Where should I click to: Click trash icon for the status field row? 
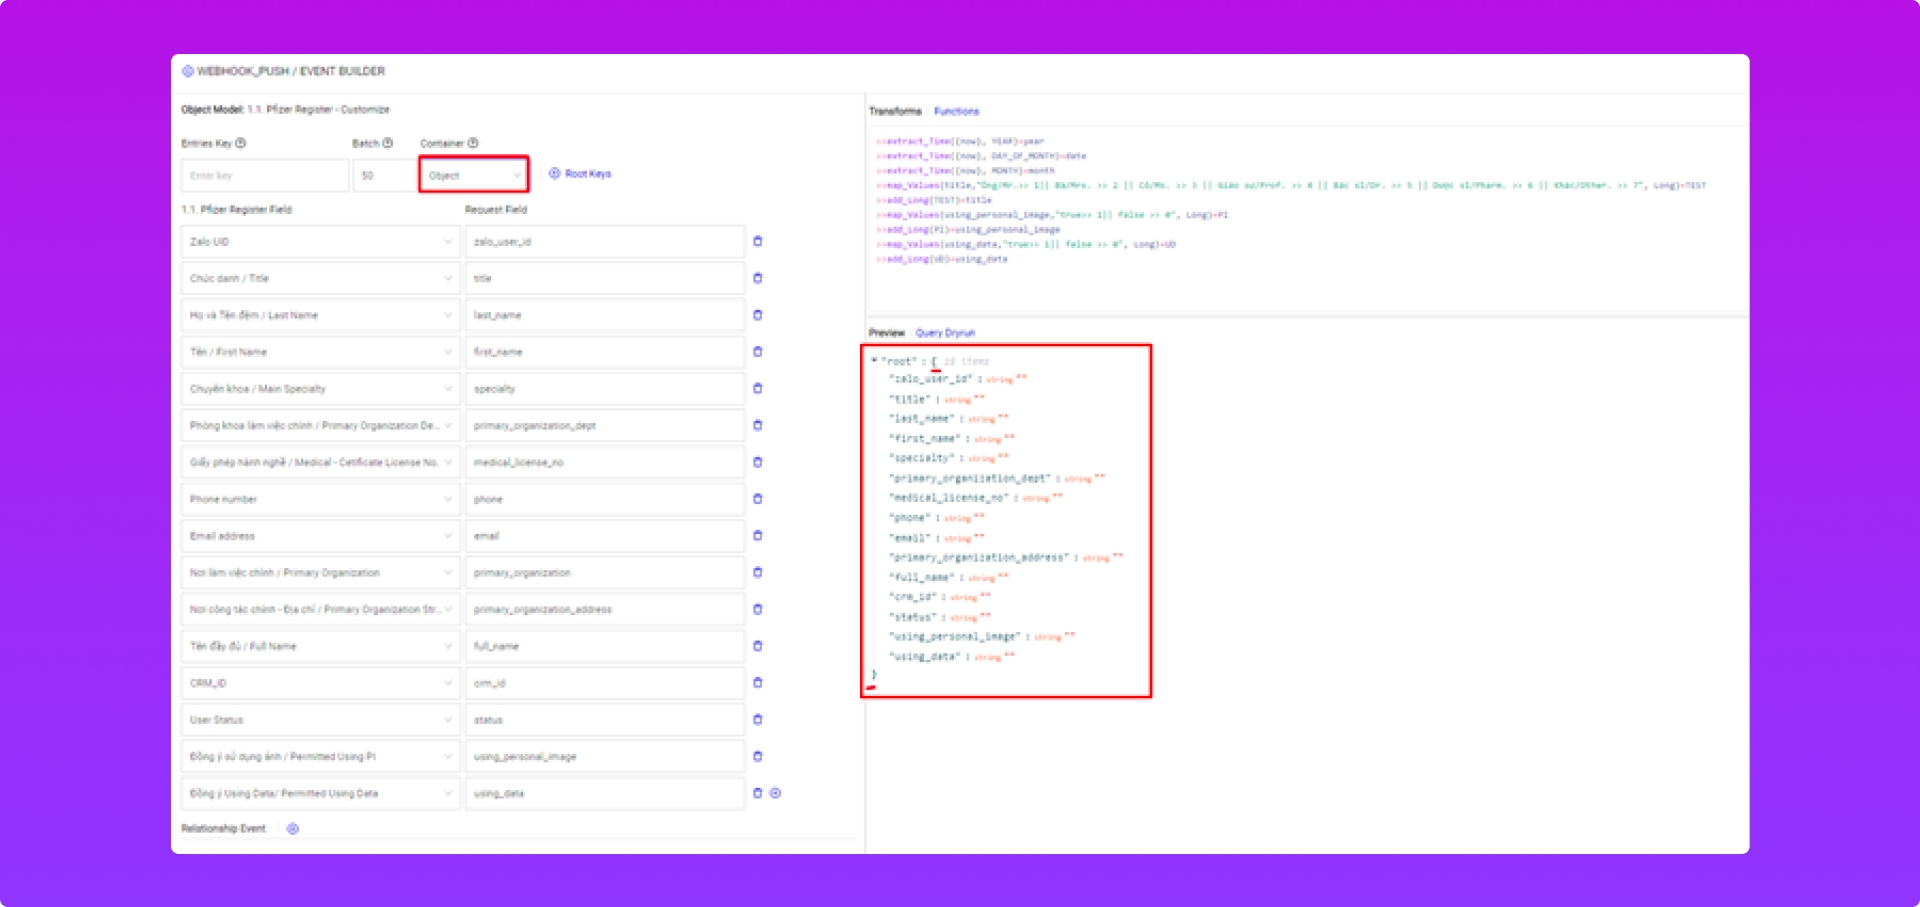pos(757,720)
